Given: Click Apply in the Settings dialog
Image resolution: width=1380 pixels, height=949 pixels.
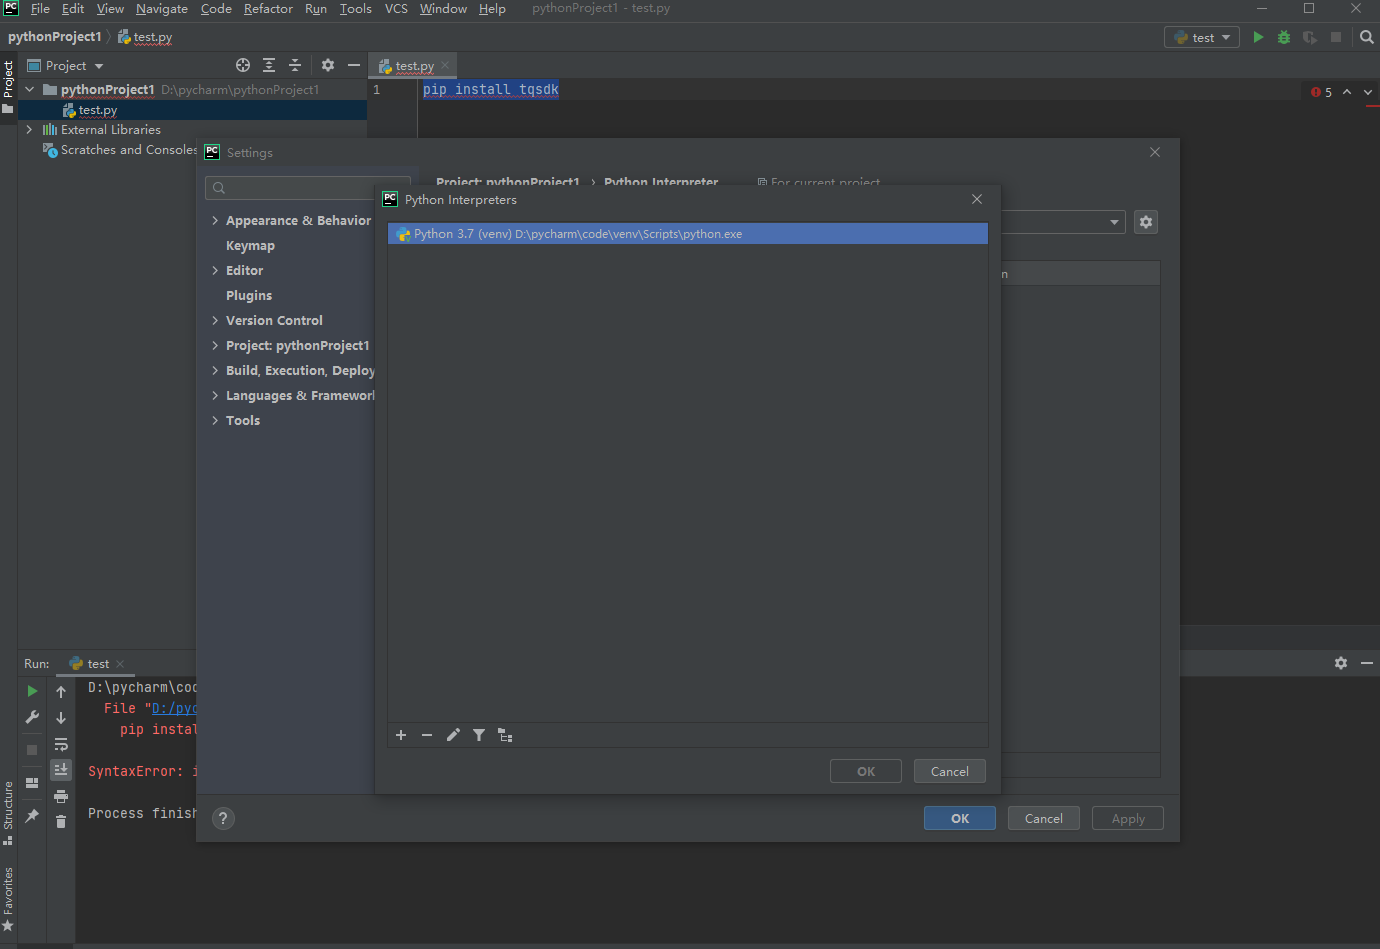Looking at the screenshot, I should click(x=1128, y=818).
